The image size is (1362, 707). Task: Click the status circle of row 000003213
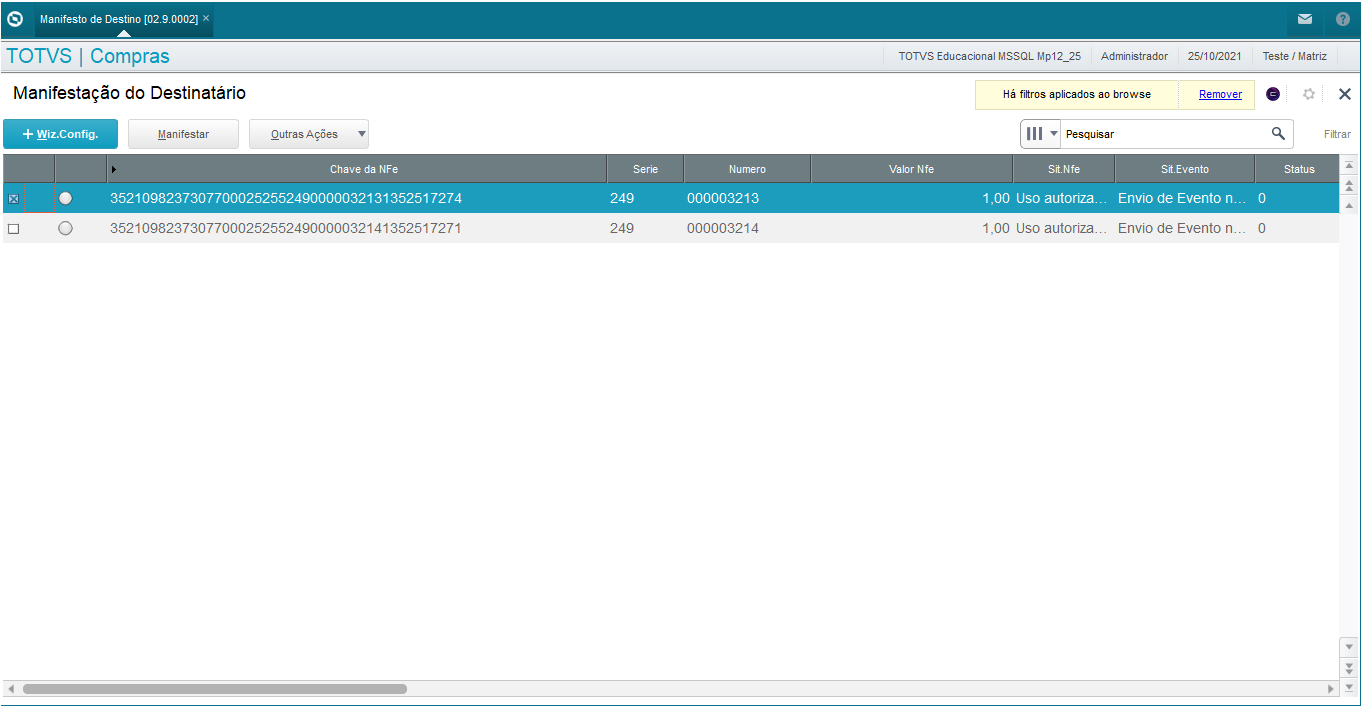[66, 199]
